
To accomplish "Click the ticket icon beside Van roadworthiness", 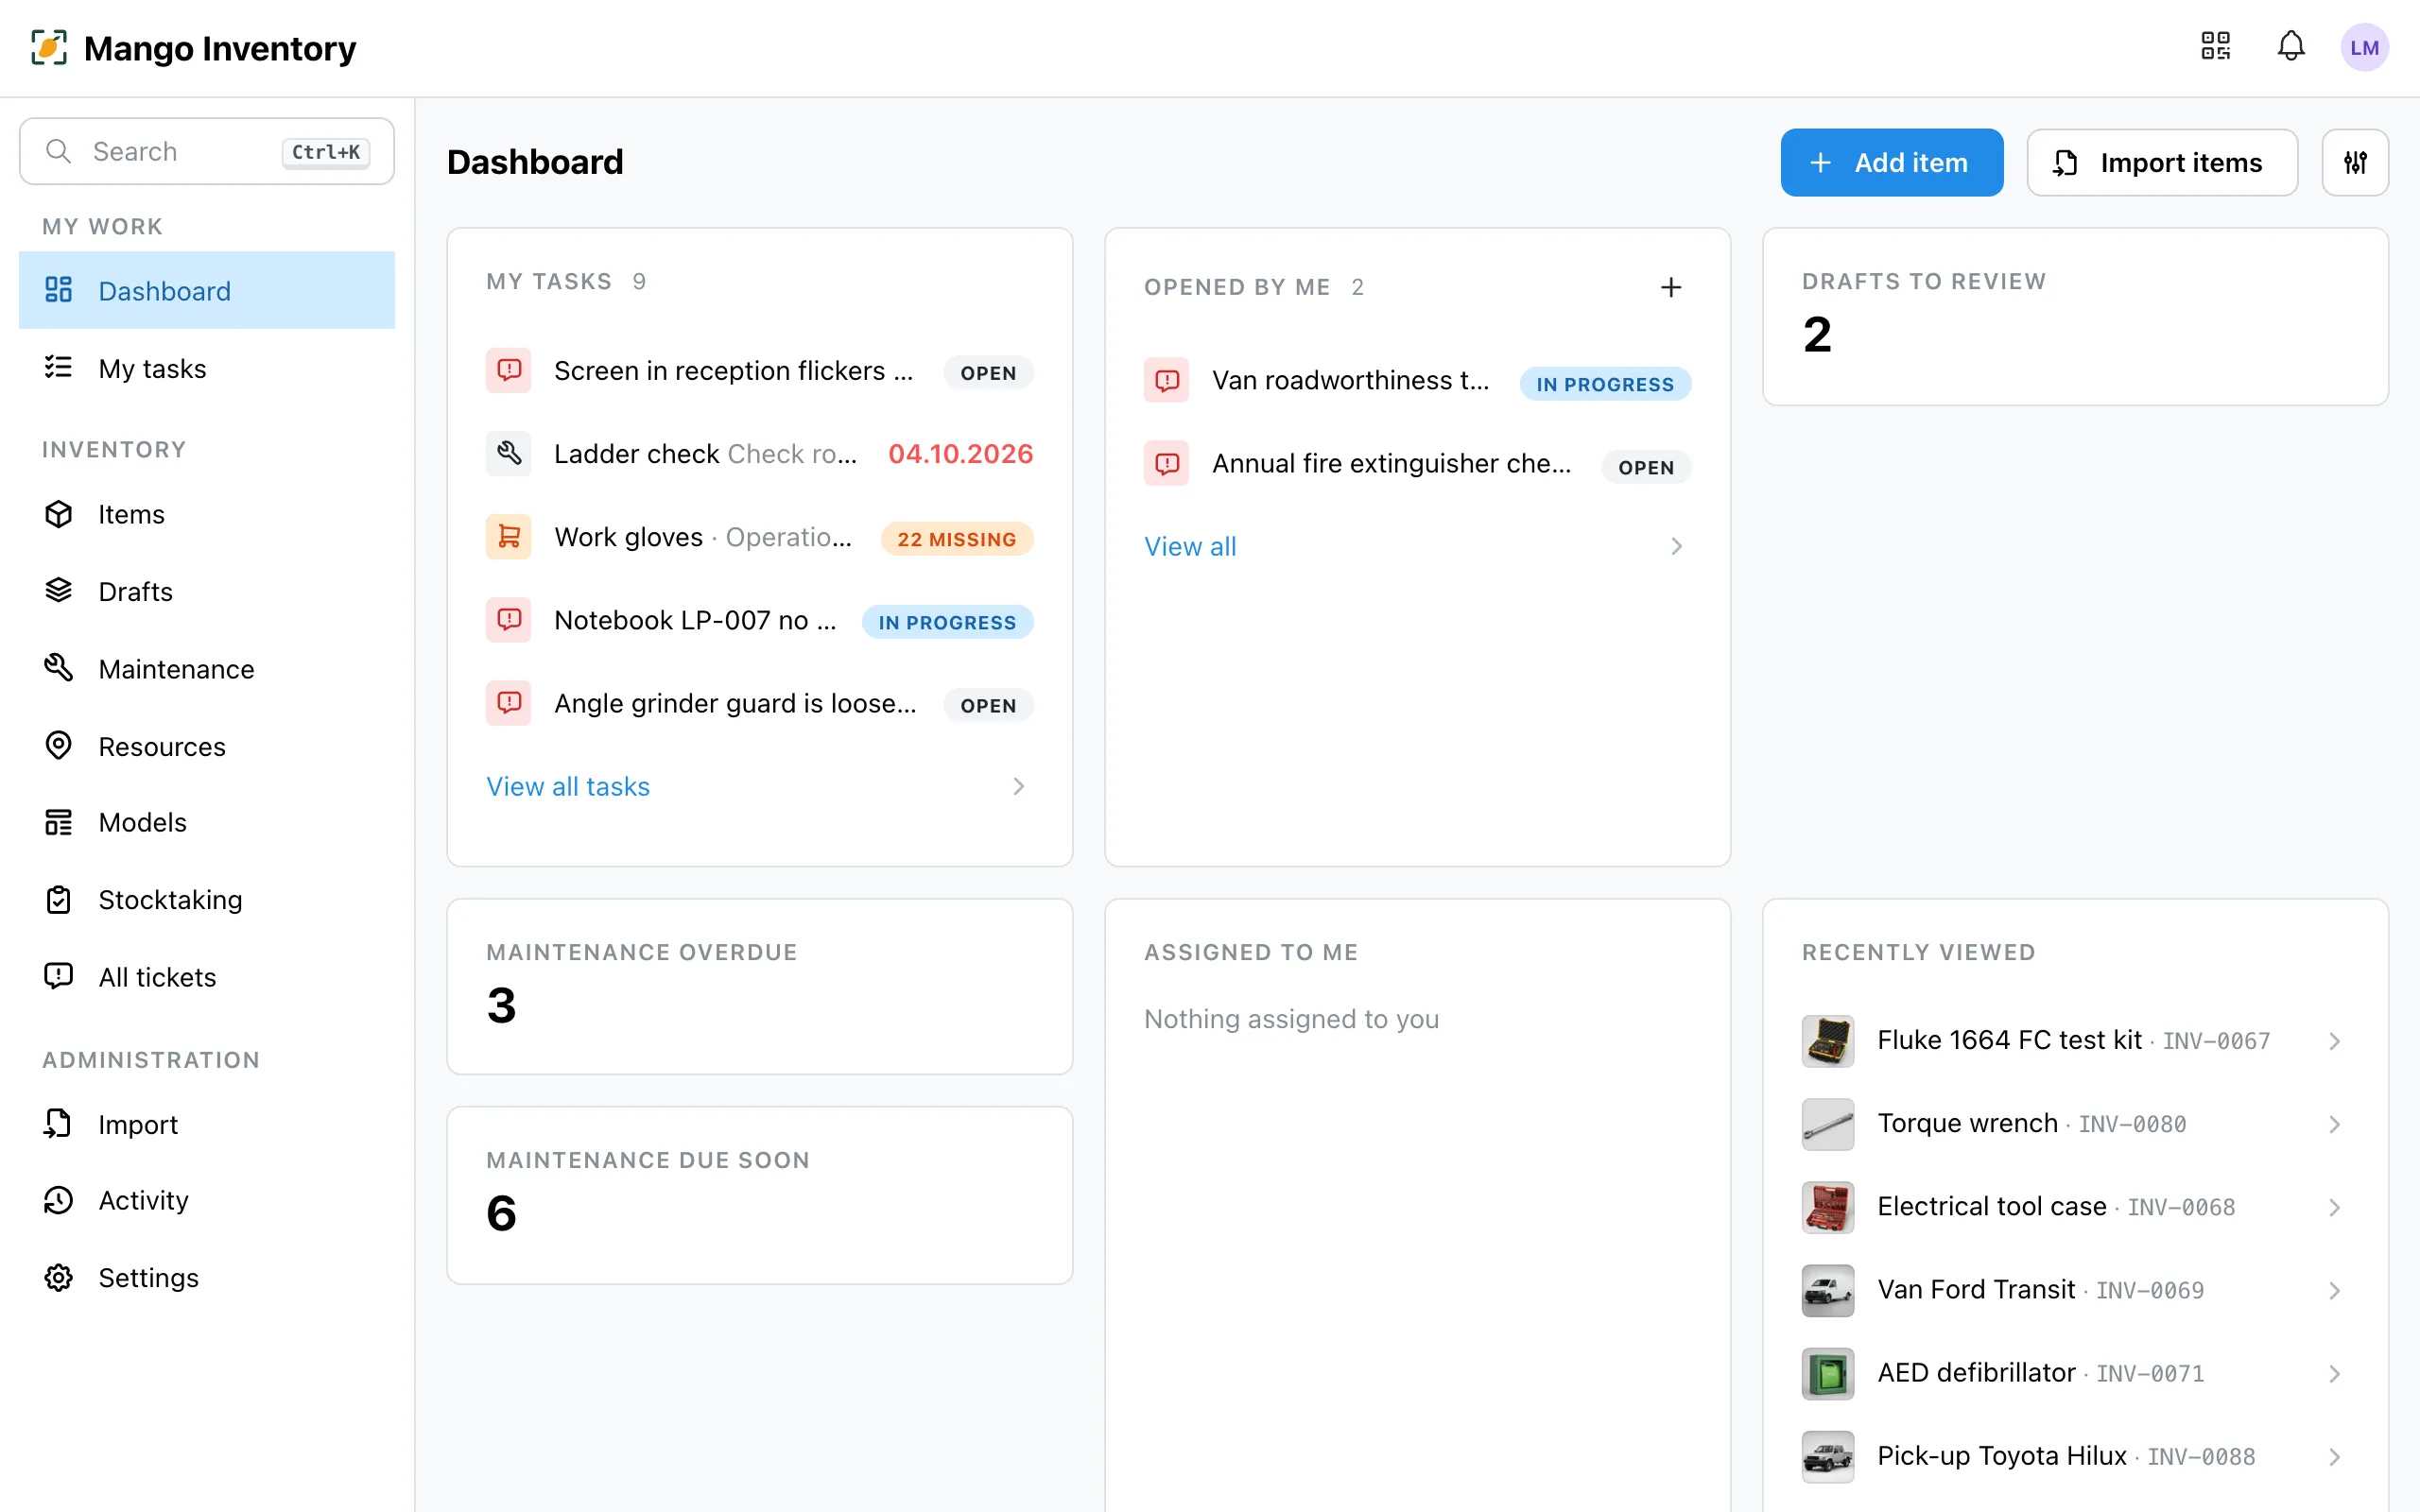I will pos(1167,380).
